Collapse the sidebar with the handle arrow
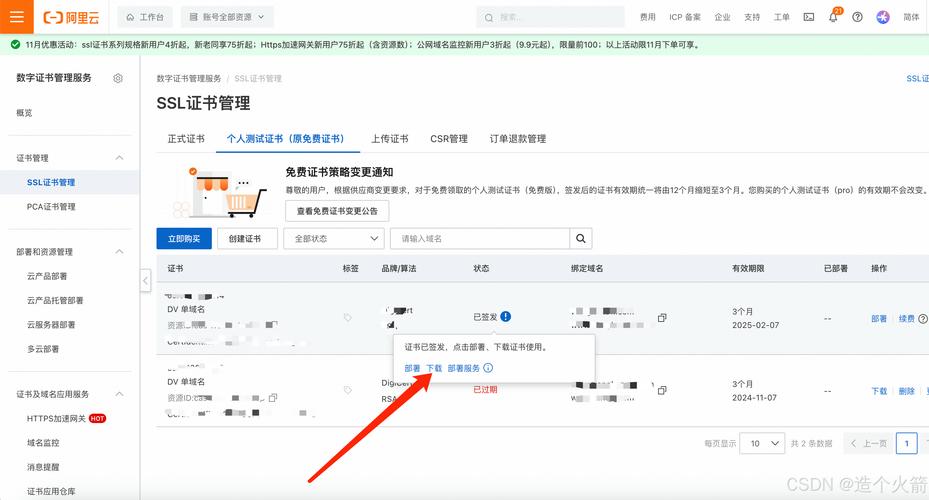929x500 pixels. pyautogui.click(x=146, y=280)
